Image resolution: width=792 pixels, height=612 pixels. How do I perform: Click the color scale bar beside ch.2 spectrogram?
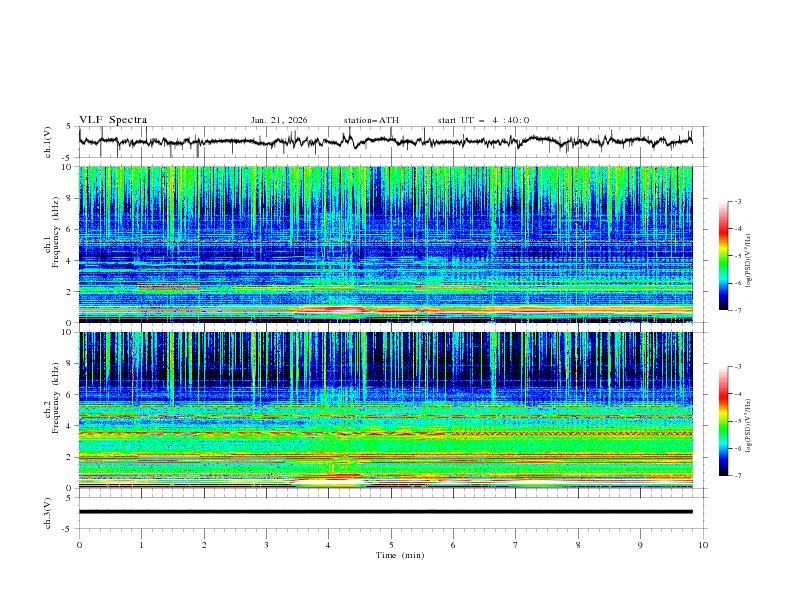pos(723,421)
